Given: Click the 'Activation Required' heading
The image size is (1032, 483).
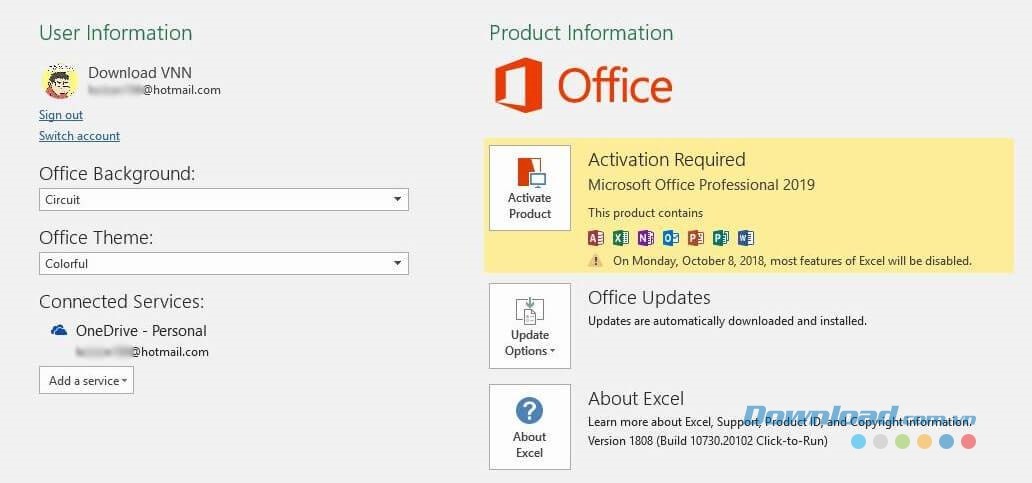Looking at the screenshot, I should (x=667, y=160).
